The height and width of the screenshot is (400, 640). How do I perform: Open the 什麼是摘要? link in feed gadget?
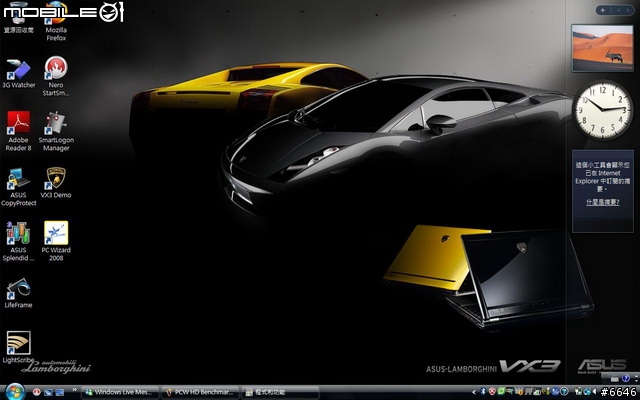coord(602,202)
